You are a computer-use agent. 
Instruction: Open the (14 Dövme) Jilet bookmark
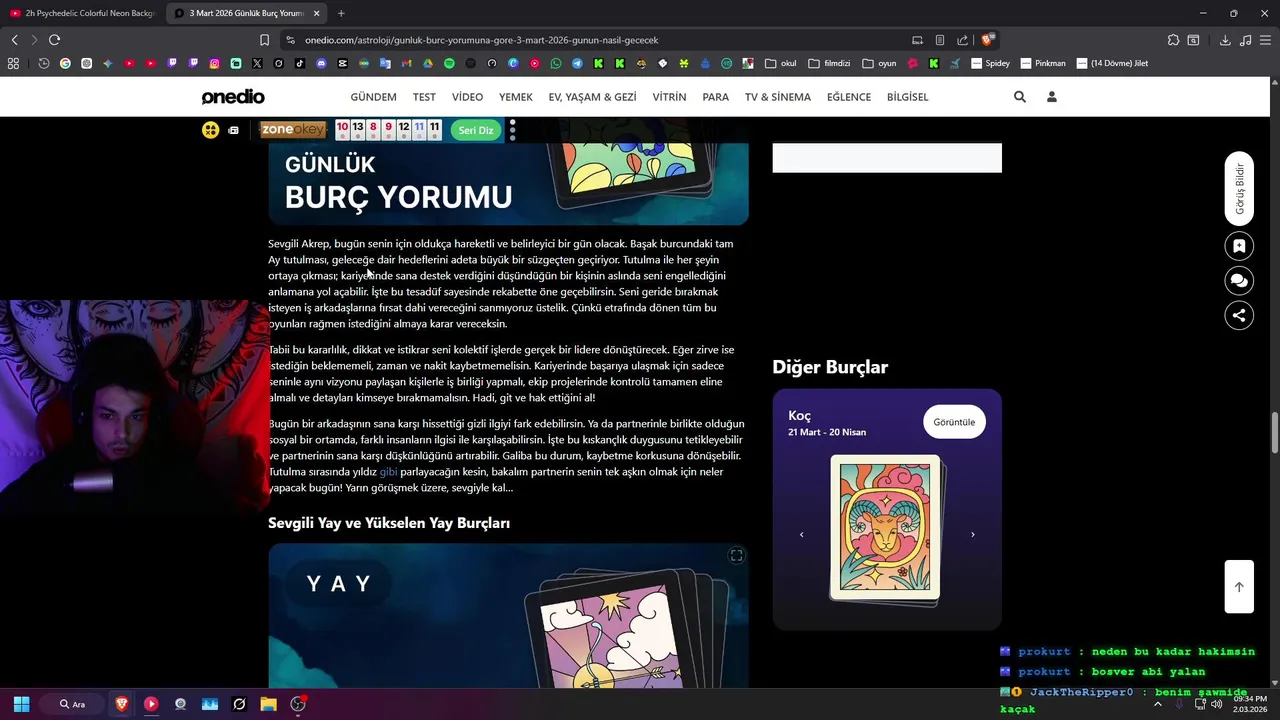coord(1111,63)
